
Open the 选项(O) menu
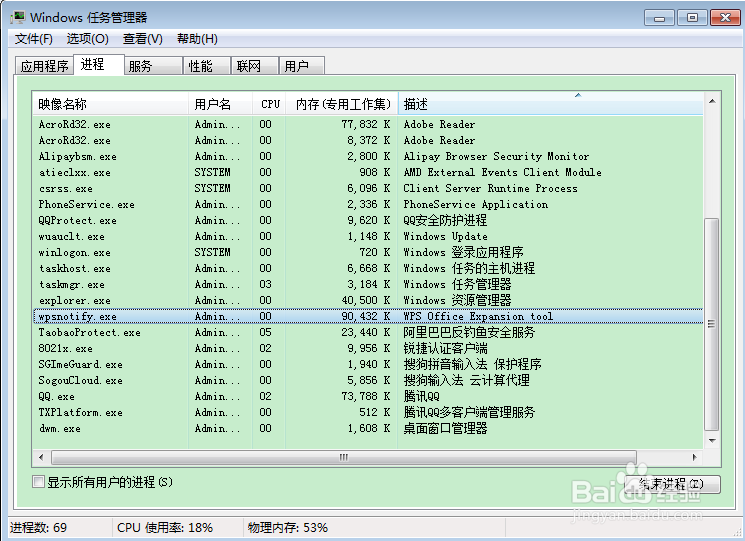click(x=87, y=38)
